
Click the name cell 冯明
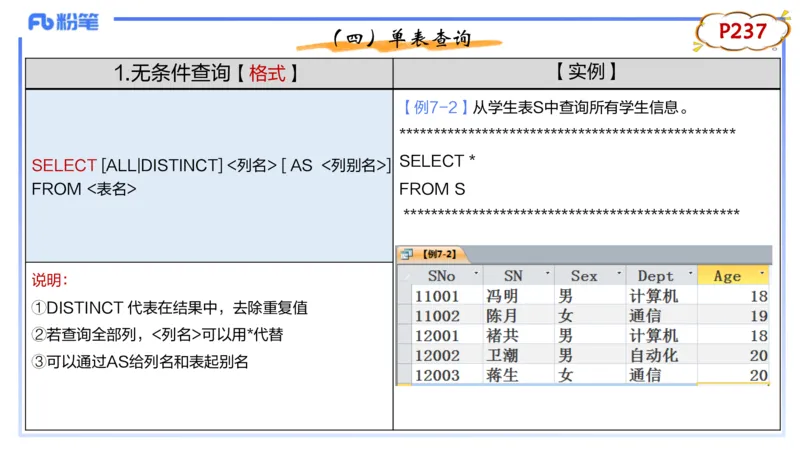point(519,296)
